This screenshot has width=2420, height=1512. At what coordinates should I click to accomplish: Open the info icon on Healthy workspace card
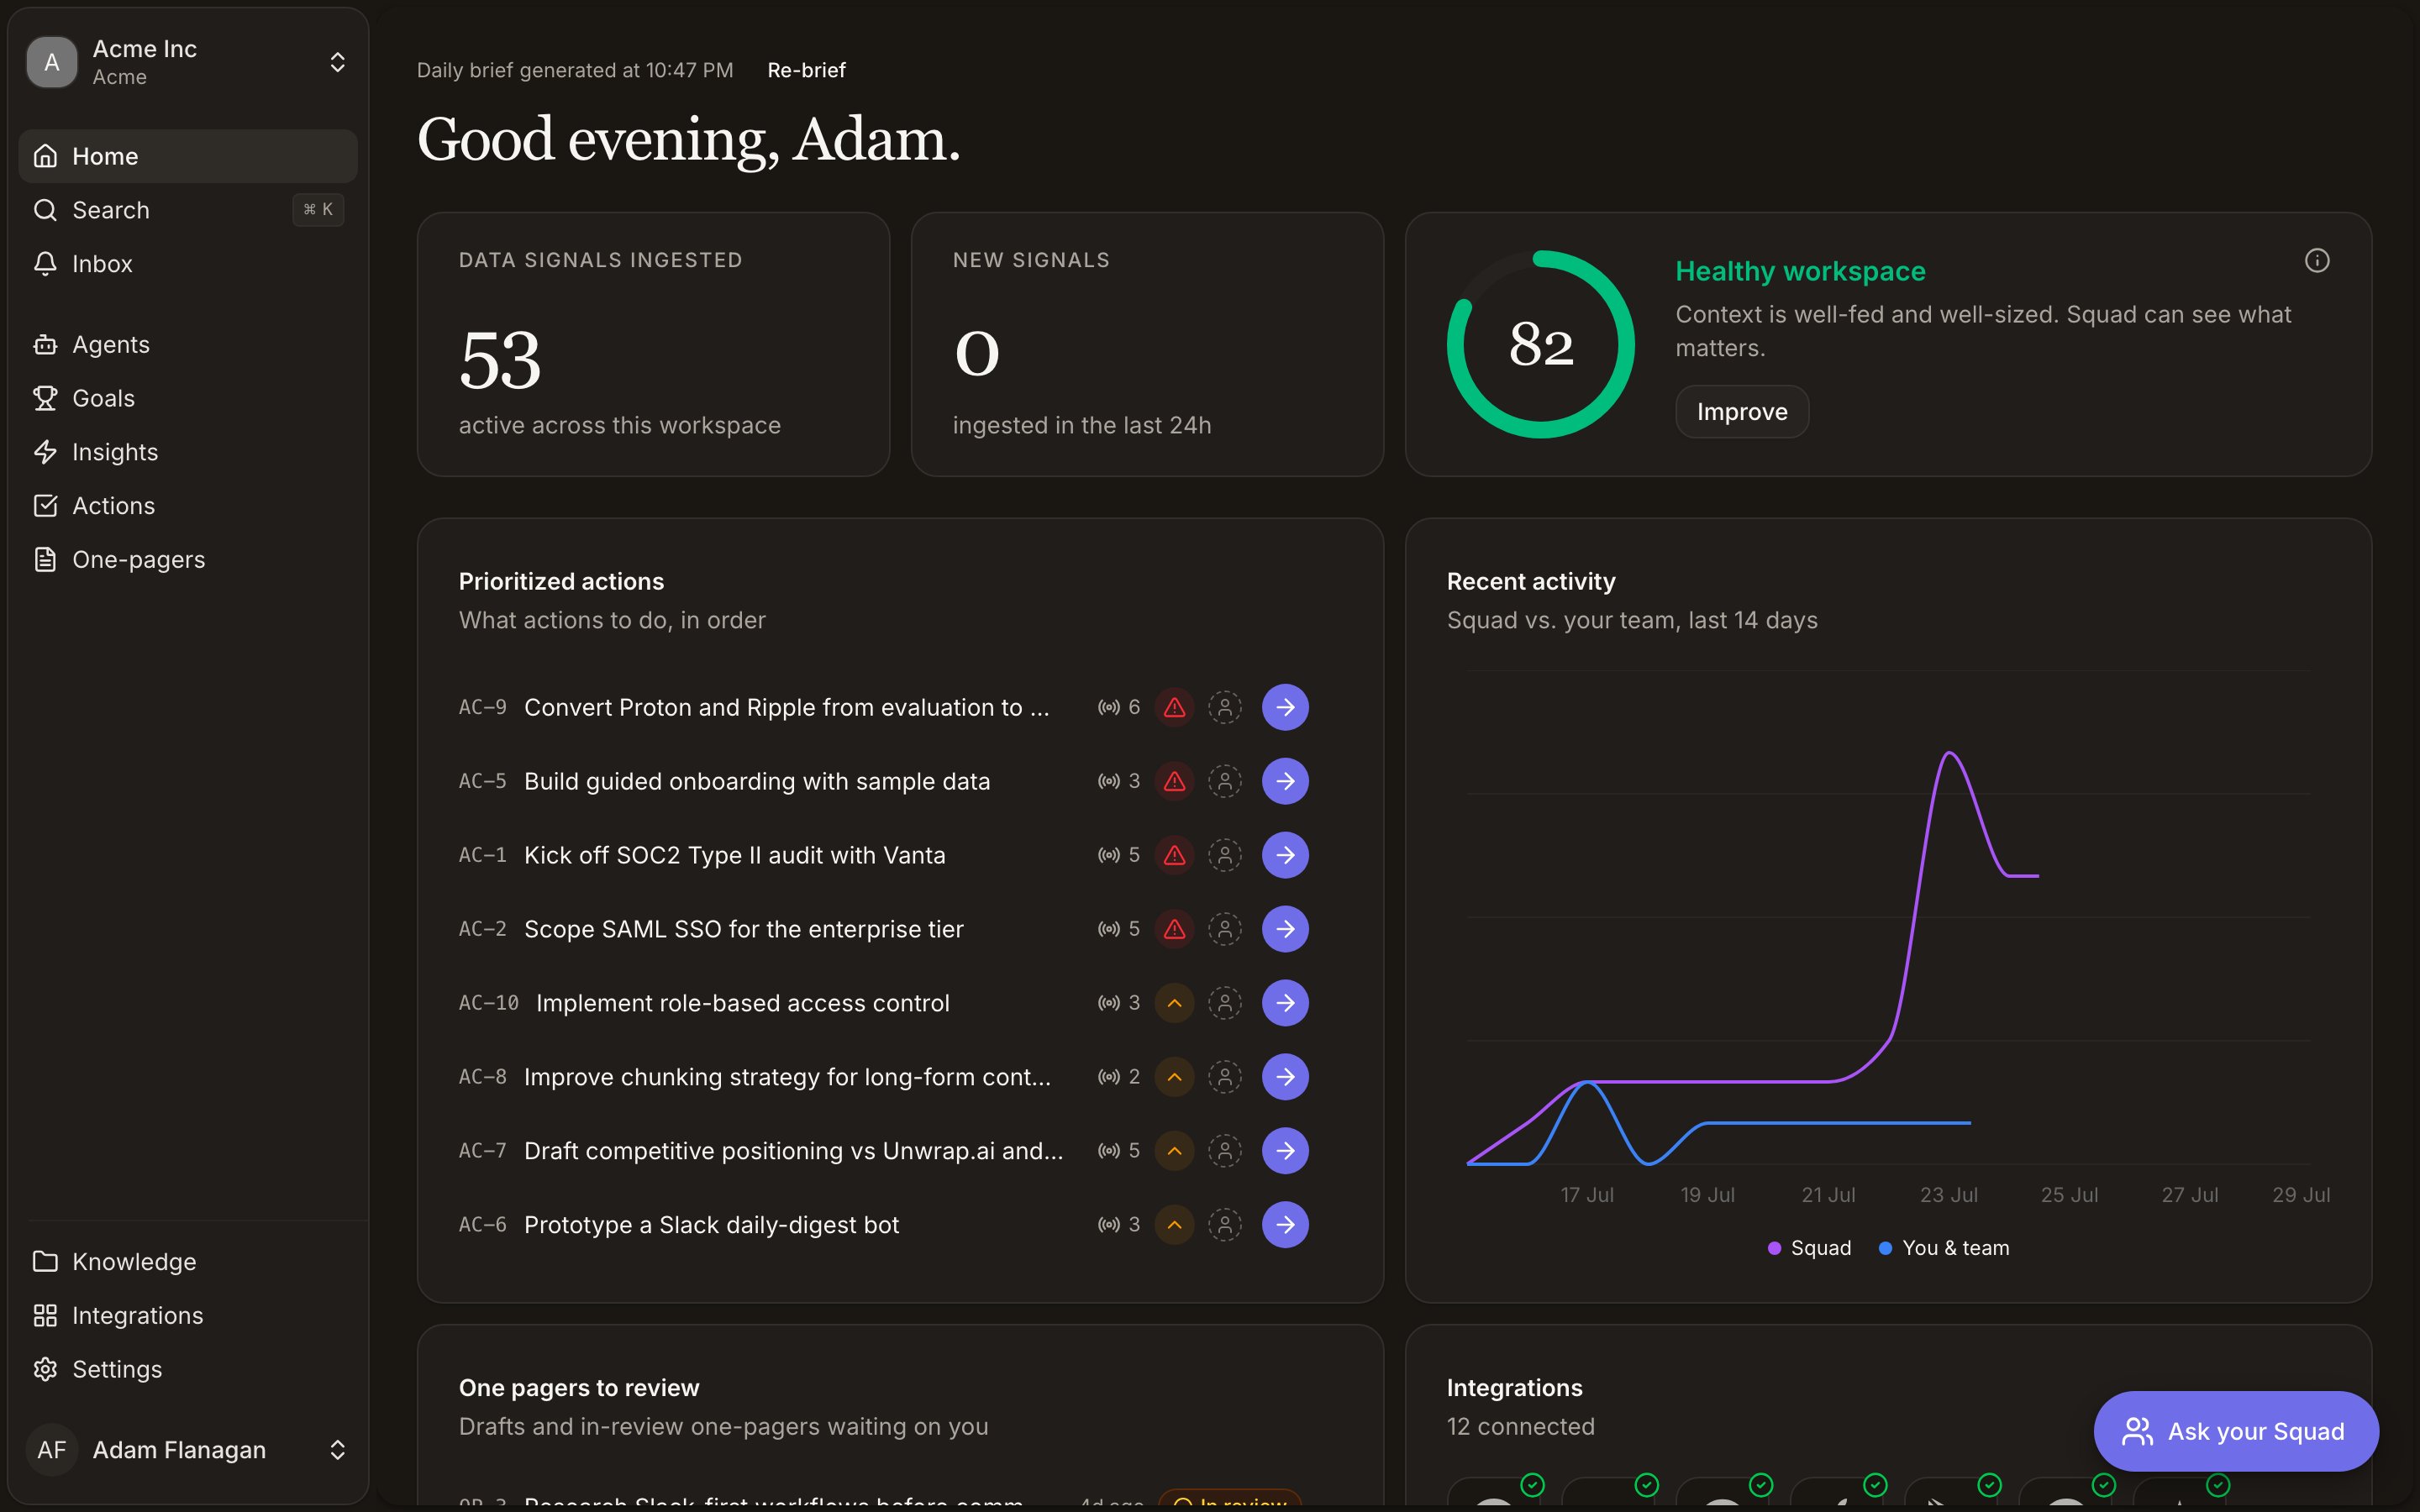2317,261
